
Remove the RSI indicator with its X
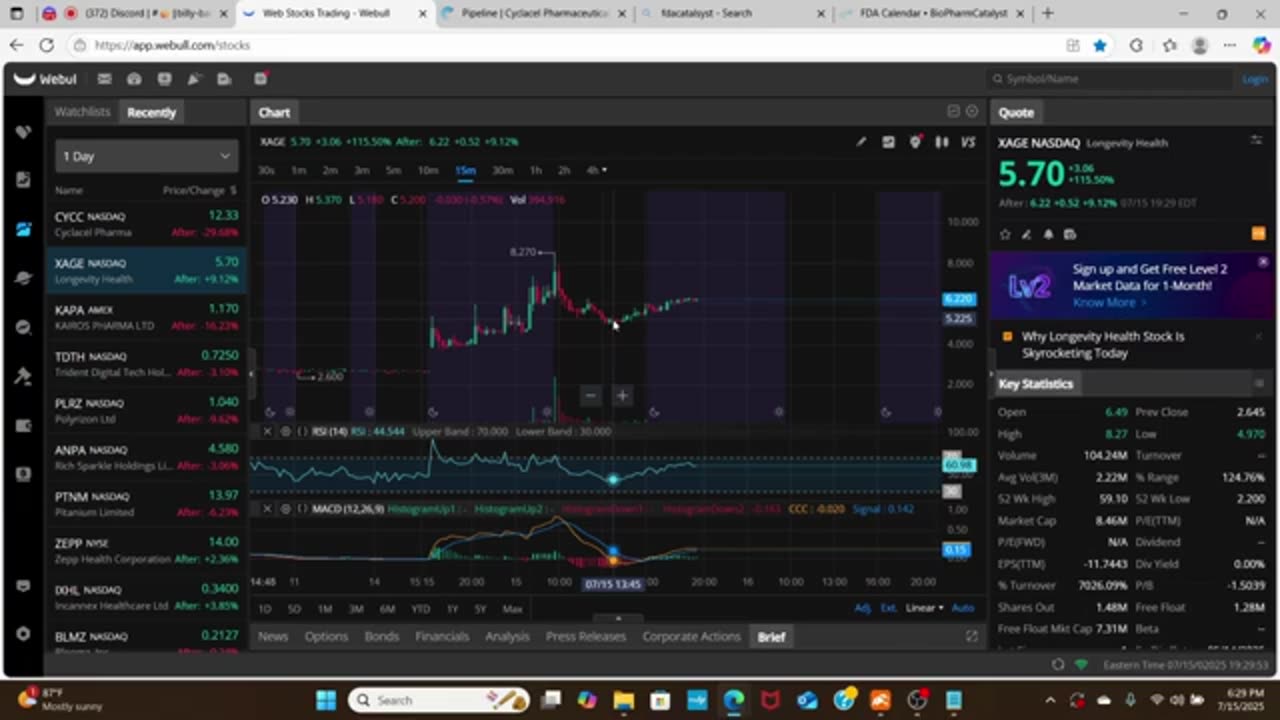click(267, 431)
